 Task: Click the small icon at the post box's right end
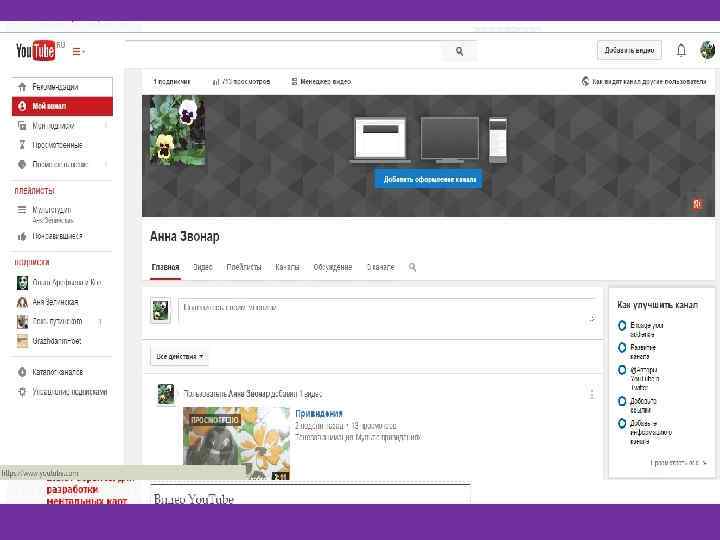[x=593, y=318]
